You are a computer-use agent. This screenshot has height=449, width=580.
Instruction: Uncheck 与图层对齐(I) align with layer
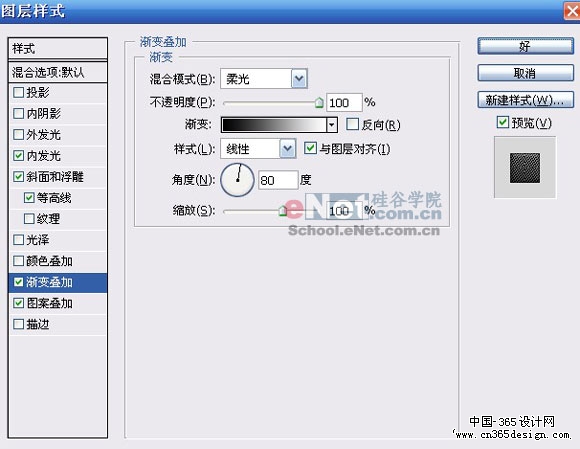click(x=310, y=148)
